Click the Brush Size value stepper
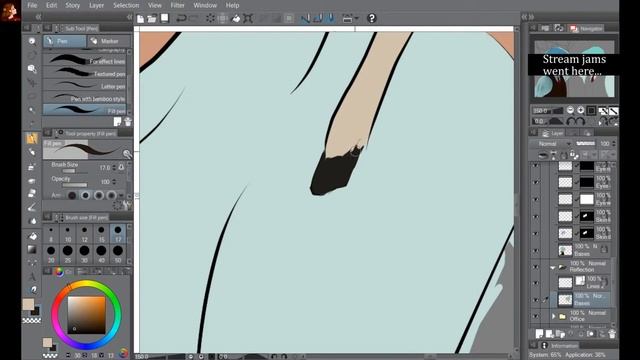Screen dimensions: 640x360 click(114, 168)
